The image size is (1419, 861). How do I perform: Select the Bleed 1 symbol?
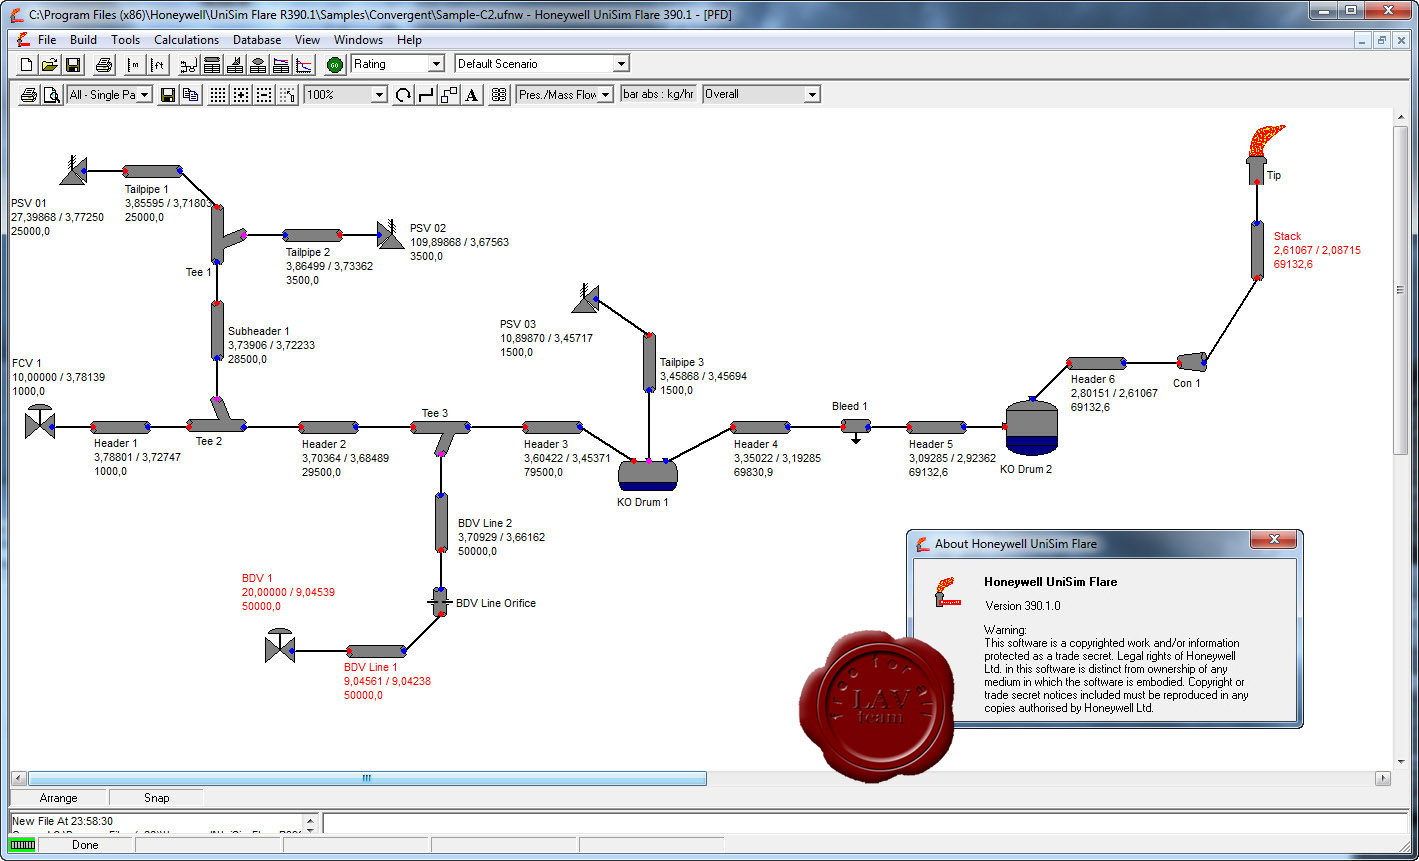[x=855, y=429]
